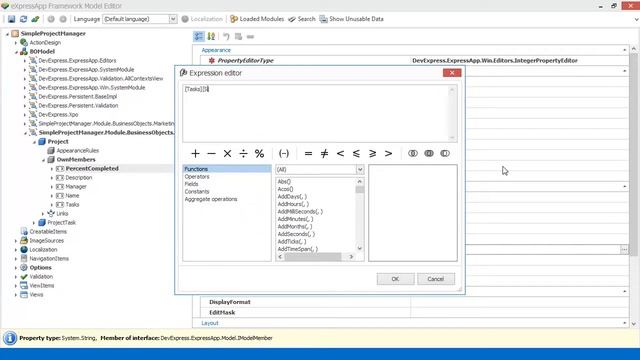Image resolution: width=640 pixels, height=360 pixels.
Task: Expand the ProjectTask tree node
Action: [x=34, y=223]
